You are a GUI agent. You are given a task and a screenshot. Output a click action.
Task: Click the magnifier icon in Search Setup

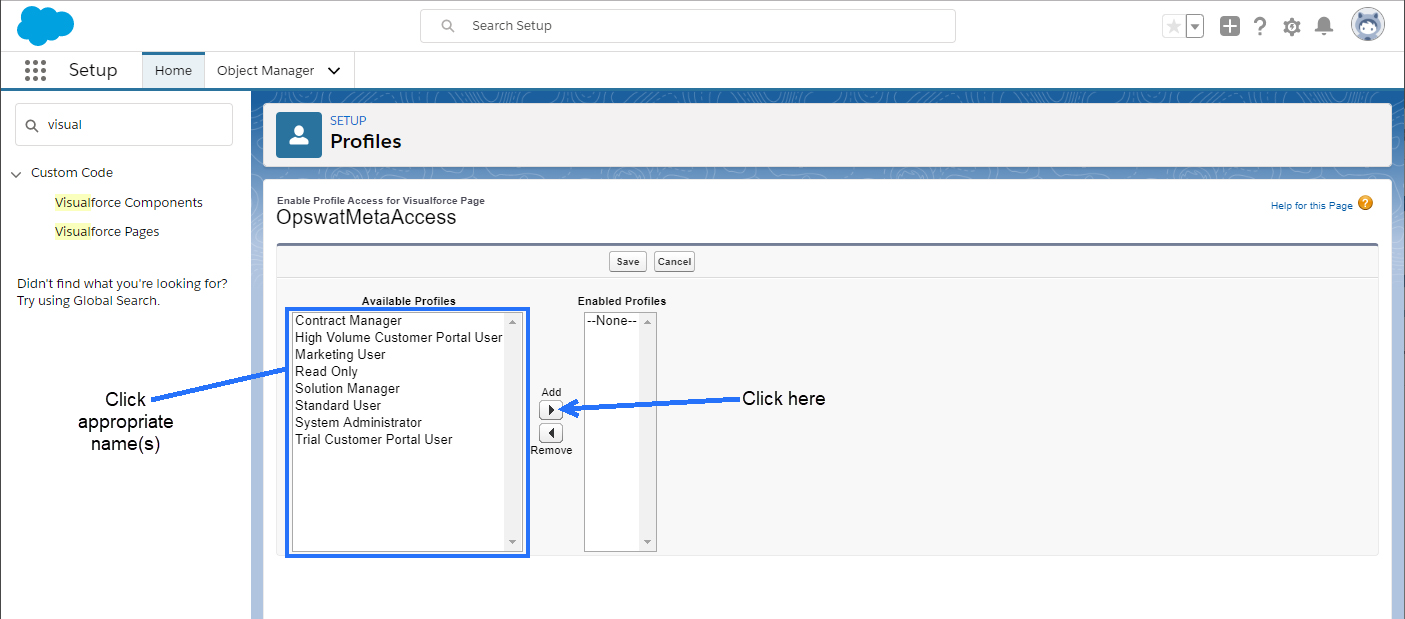tap(448, 26)
